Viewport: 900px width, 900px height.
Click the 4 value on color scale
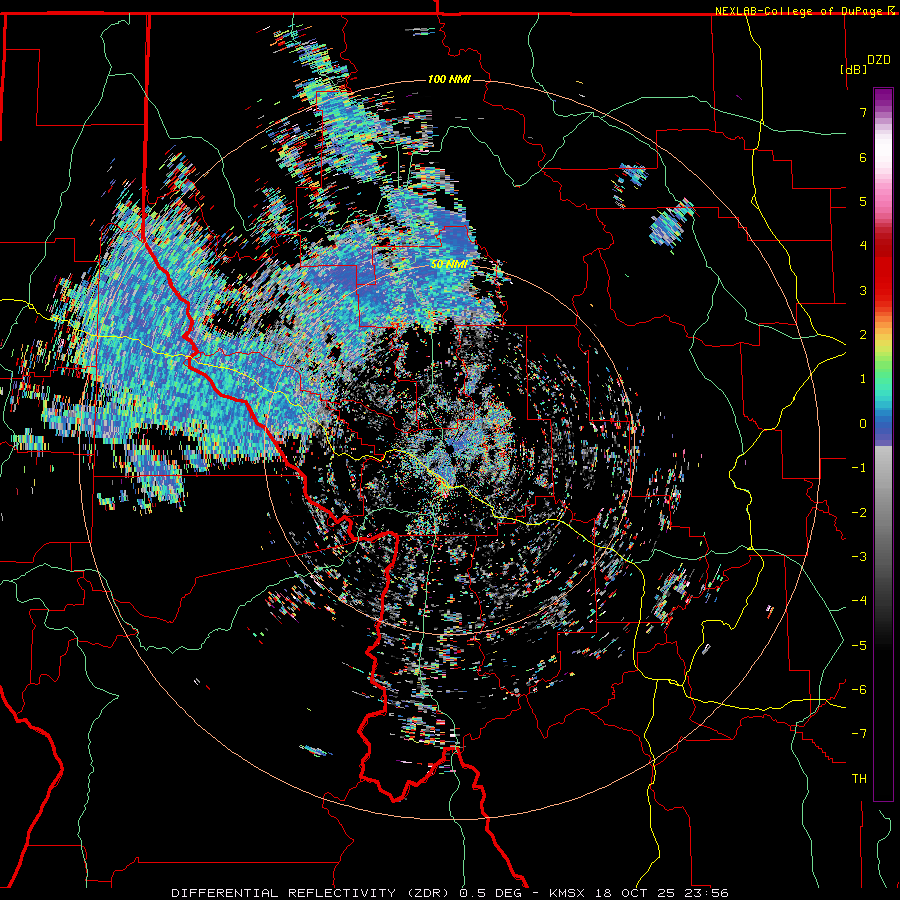[863, 246]
